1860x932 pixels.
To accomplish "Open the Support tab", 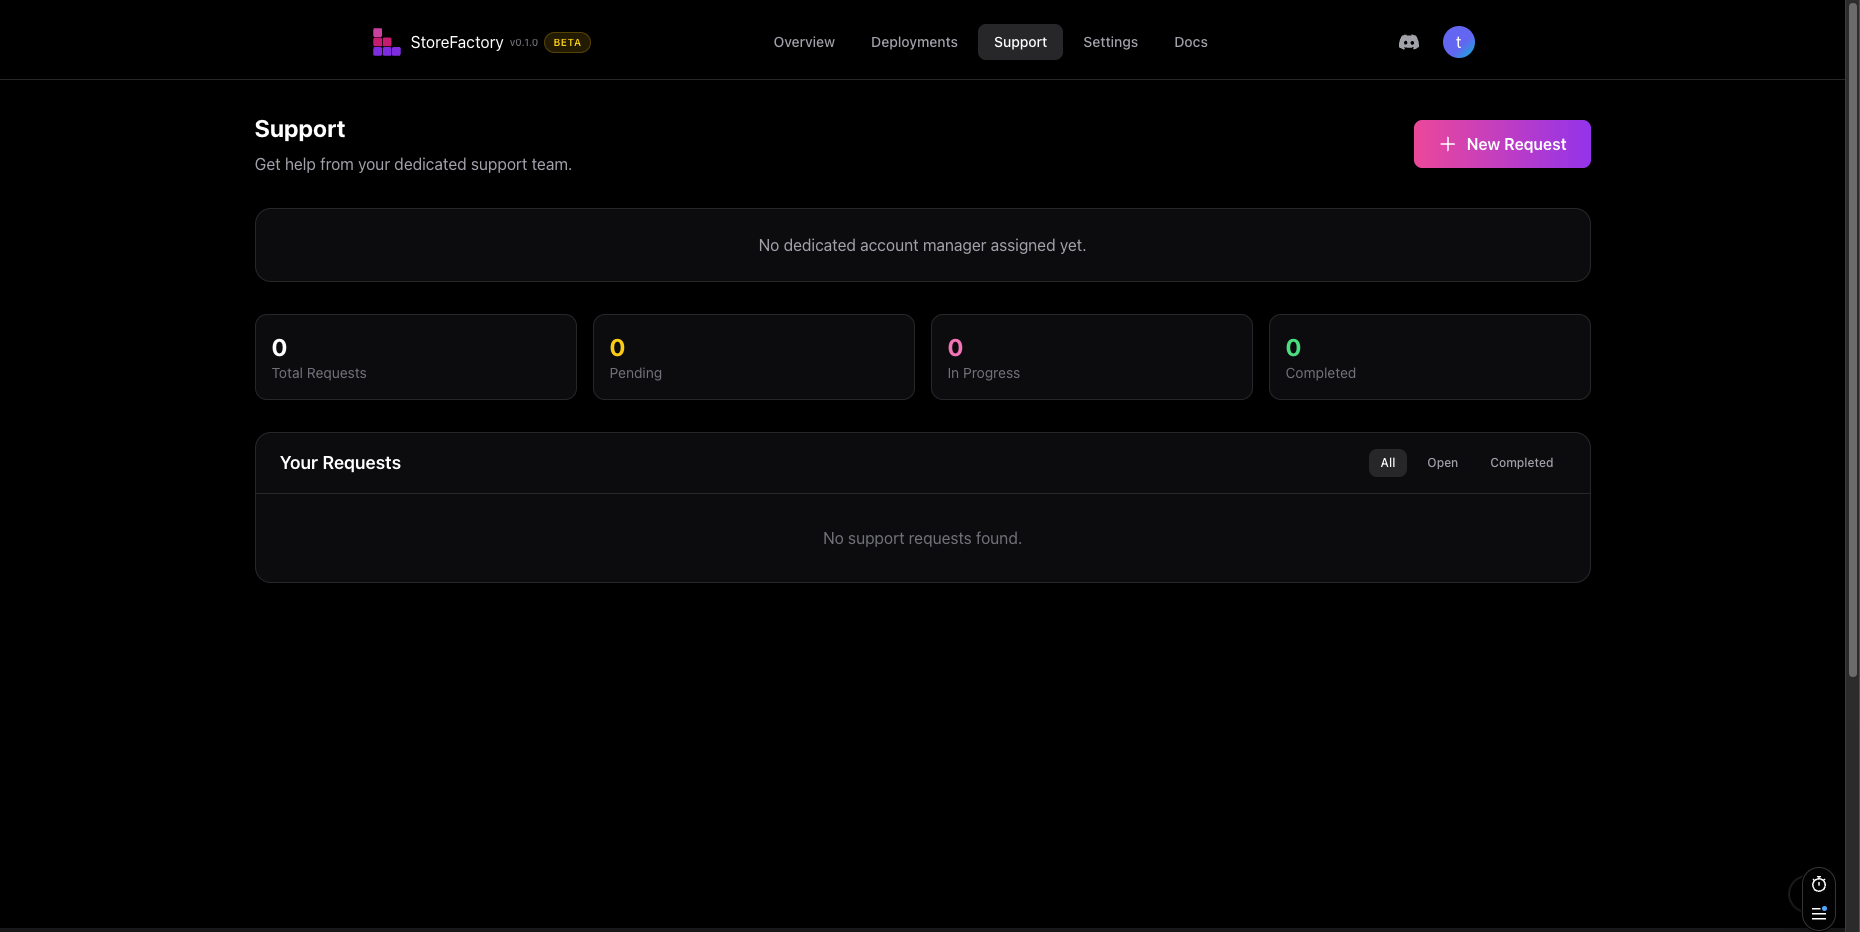I will tap(1019, 42).
